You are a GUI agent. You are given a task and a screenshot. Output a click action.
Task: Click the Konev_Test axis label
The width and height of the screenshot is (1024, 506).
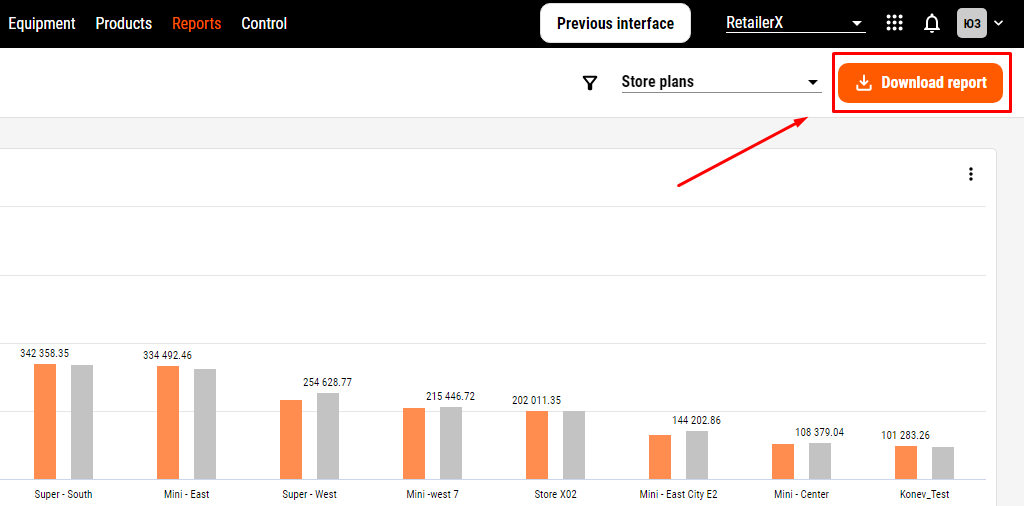coord(924,494)
